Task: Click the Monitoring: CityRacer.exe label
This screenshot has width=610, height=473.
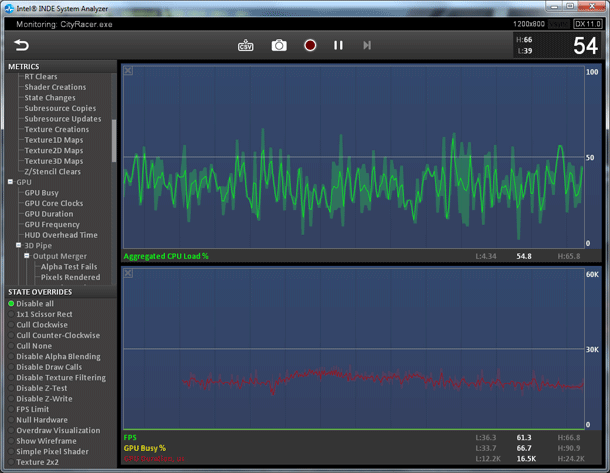Action: pyautogui.click(x=64, y=24)
